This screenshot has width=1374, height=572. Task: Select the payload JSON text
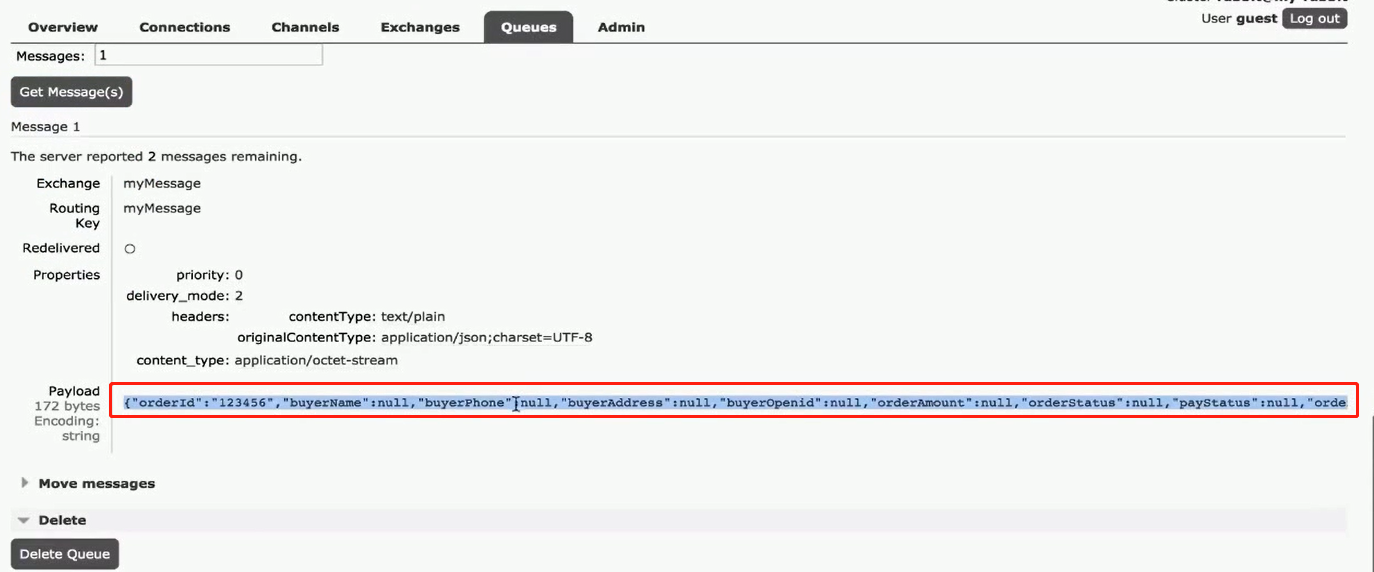point(735,403)
